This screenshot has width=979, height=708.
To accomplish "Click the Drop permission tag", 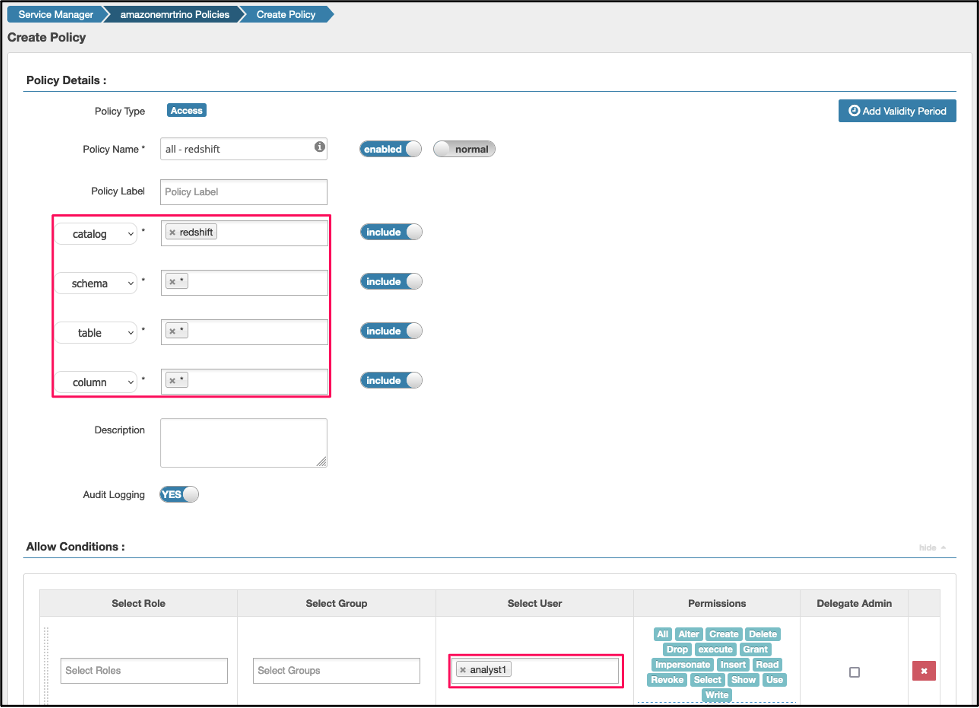I will (677, 649).
